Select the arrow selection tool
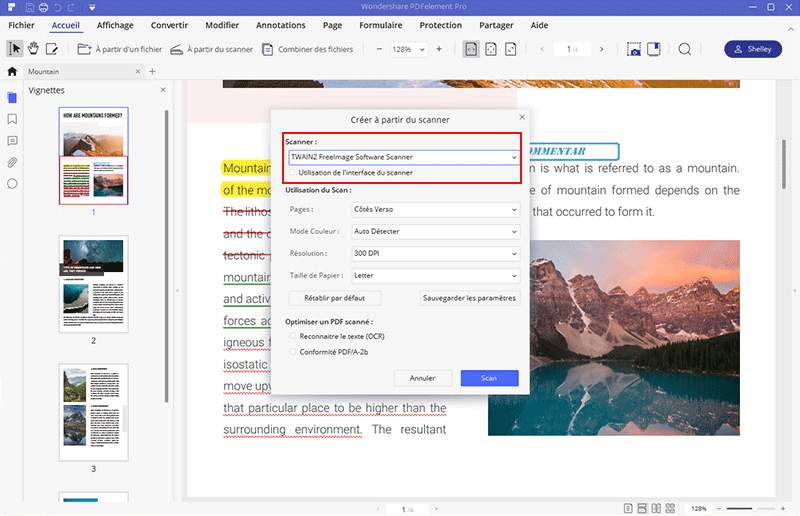Image resolution: width=800 pixels, height=516 pixels. point(15,49)
